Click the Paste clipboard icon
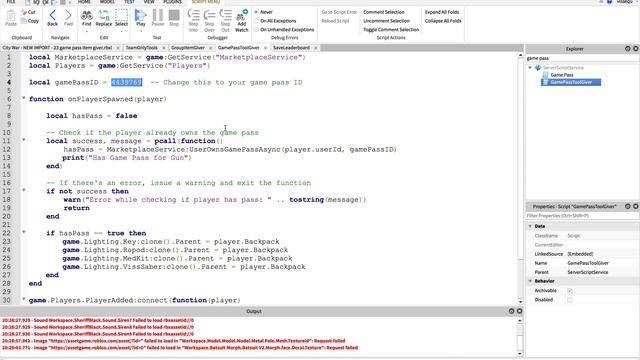Screen dimensions: 640x360 pos(11,16)
